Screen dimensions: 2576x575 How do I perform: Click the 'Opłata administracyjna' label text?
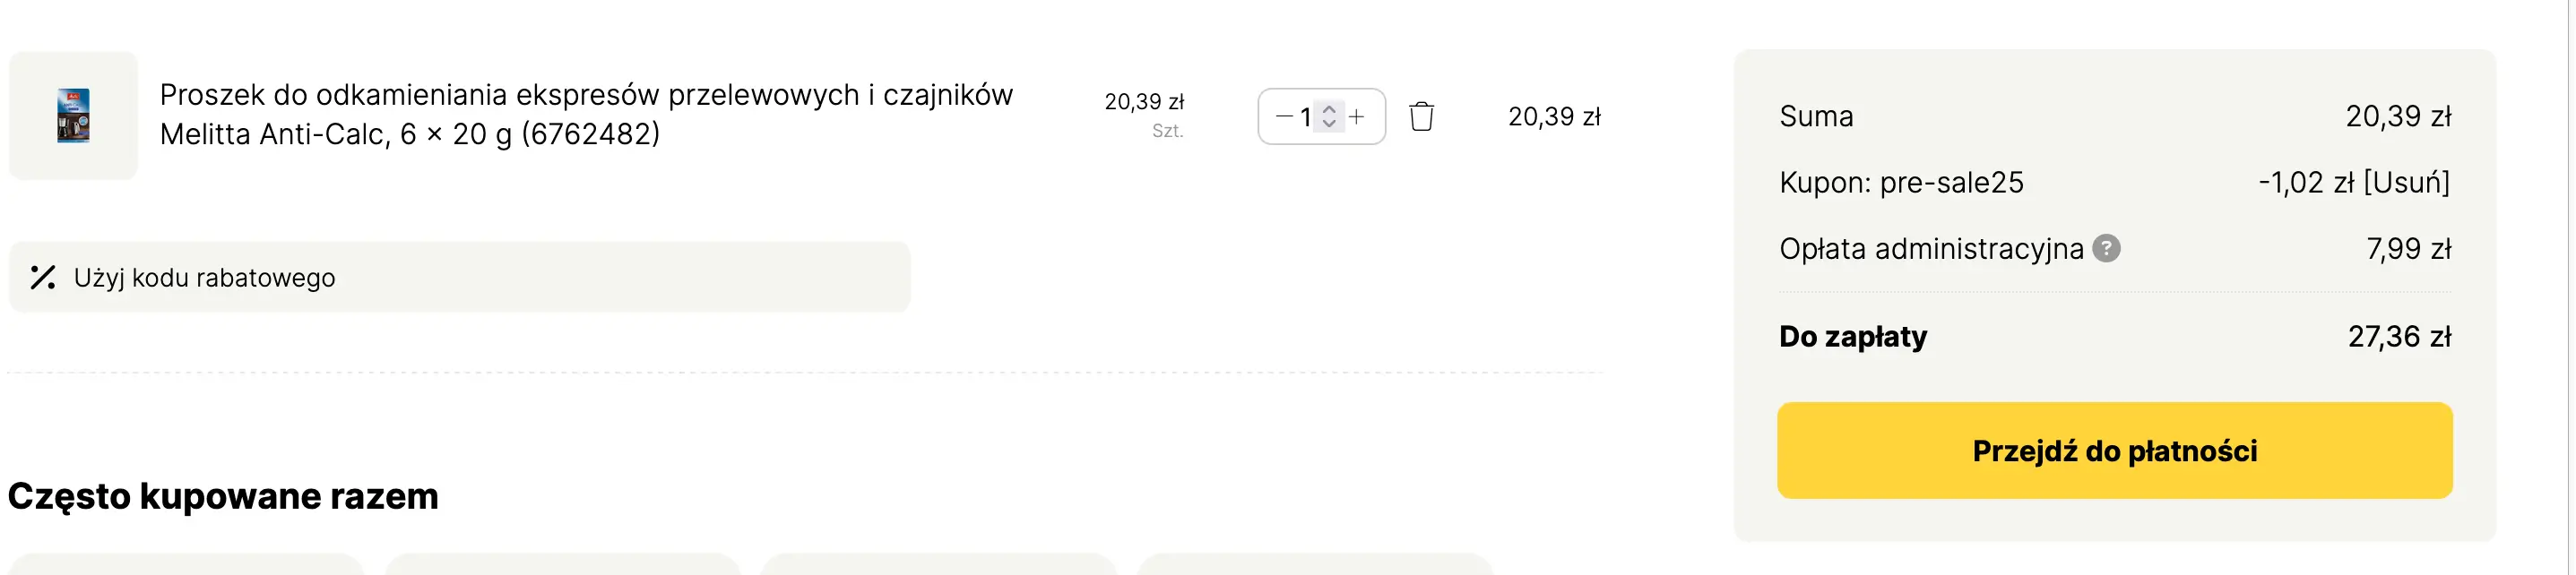click(1930, 249)
